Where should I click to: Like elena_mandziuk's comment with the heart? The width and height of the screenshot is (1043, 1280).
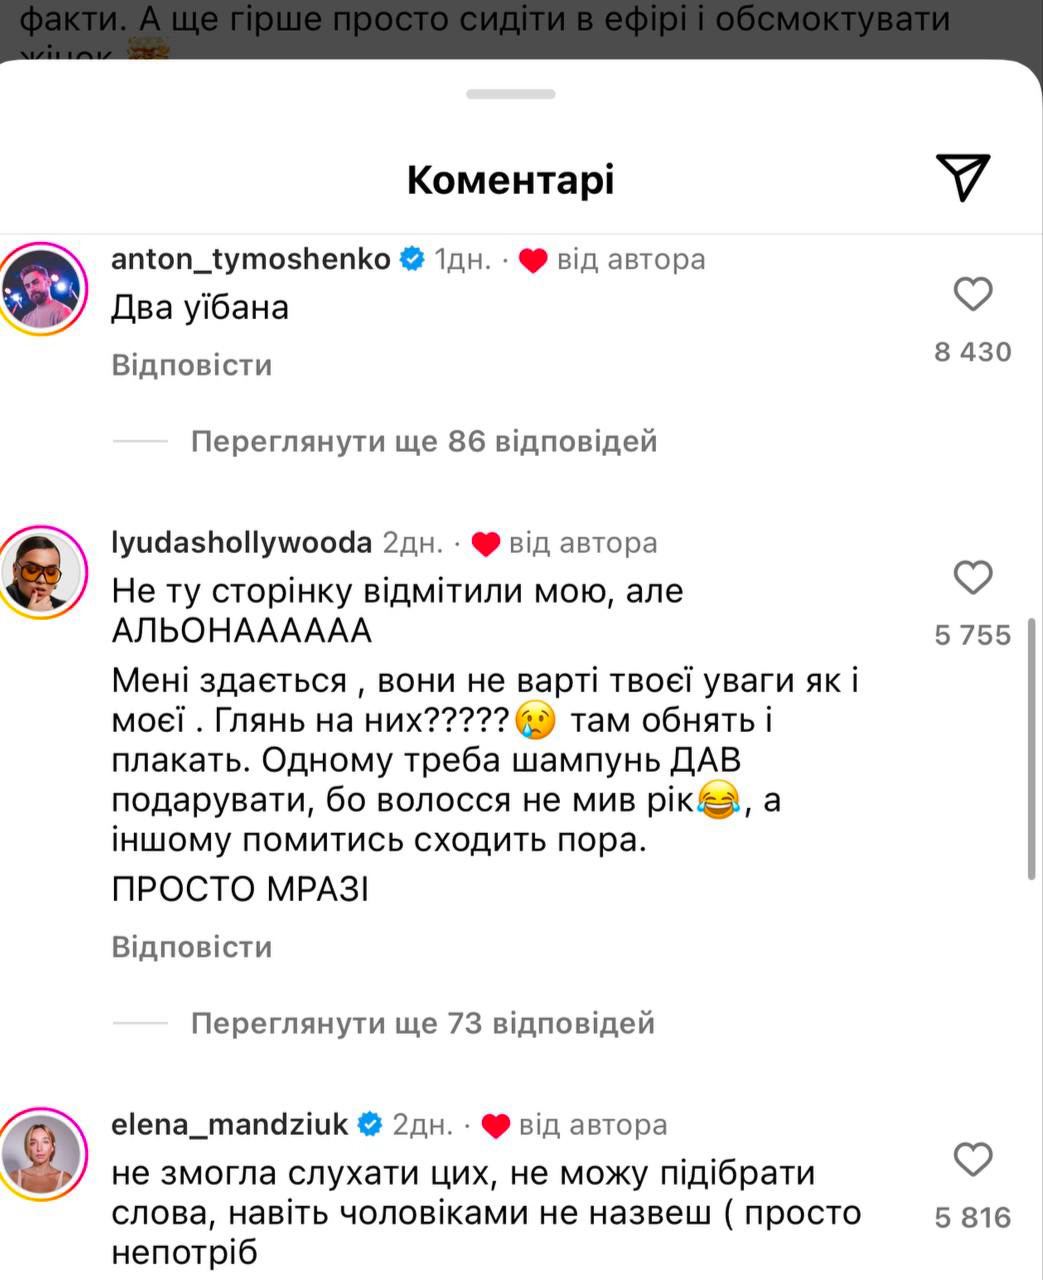point(973,1159)
